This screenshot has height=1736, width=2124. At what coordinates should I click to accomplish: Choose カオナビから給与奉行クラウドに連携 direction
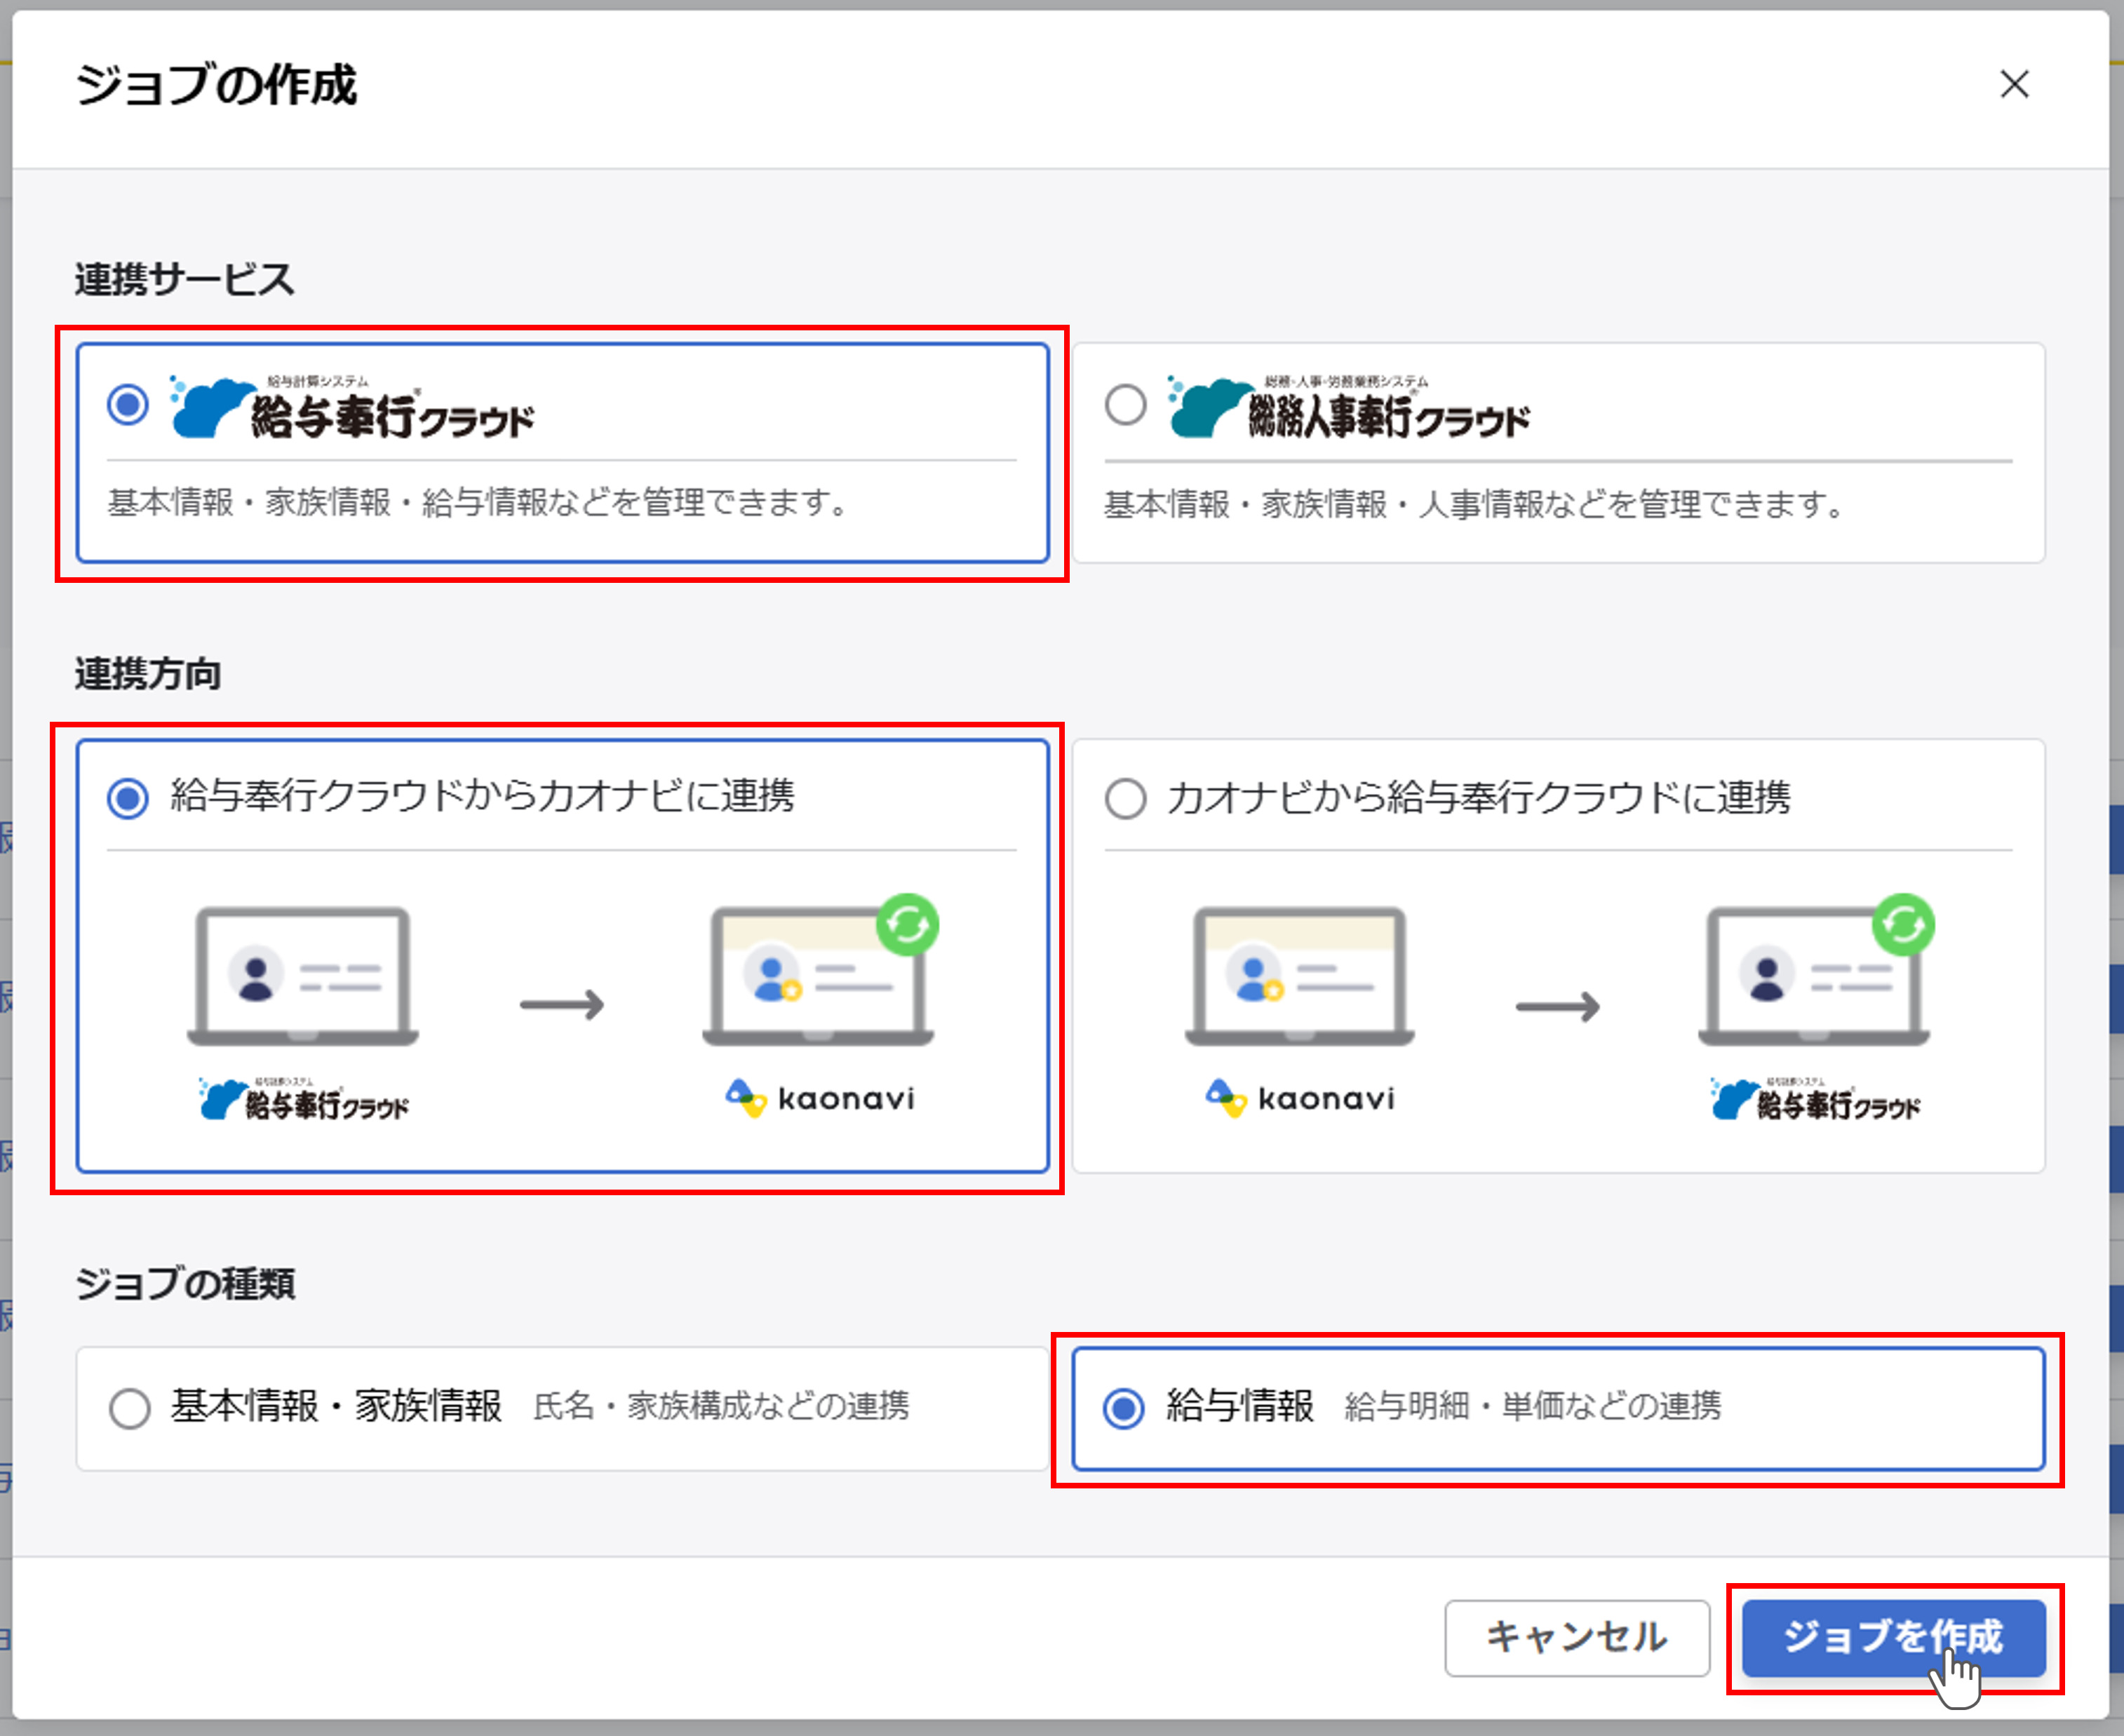click(x=1125, y=798)
